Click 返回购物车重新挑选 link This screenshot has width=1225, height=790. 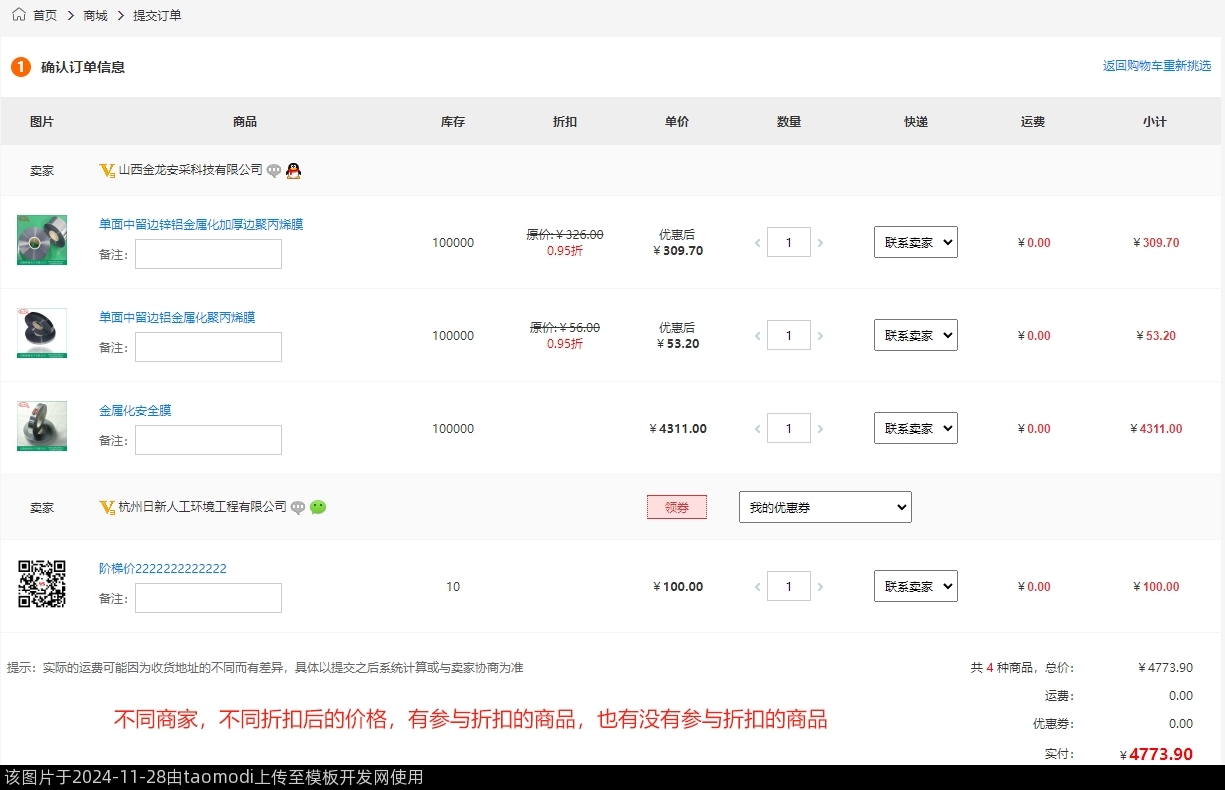(x=1156, y=66)
